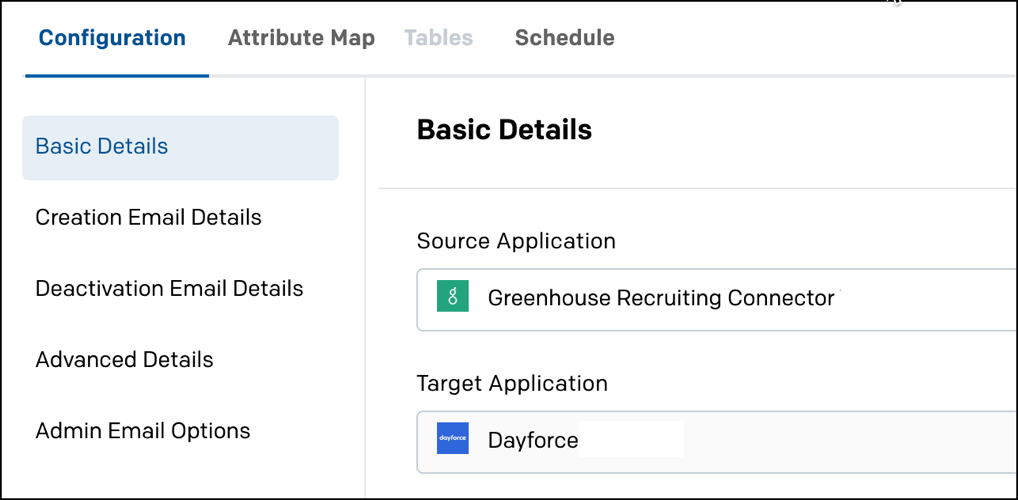Click the Greenhouse logo icon
Viewport: 1018px width, 500px height.
(x=453, y=296)
